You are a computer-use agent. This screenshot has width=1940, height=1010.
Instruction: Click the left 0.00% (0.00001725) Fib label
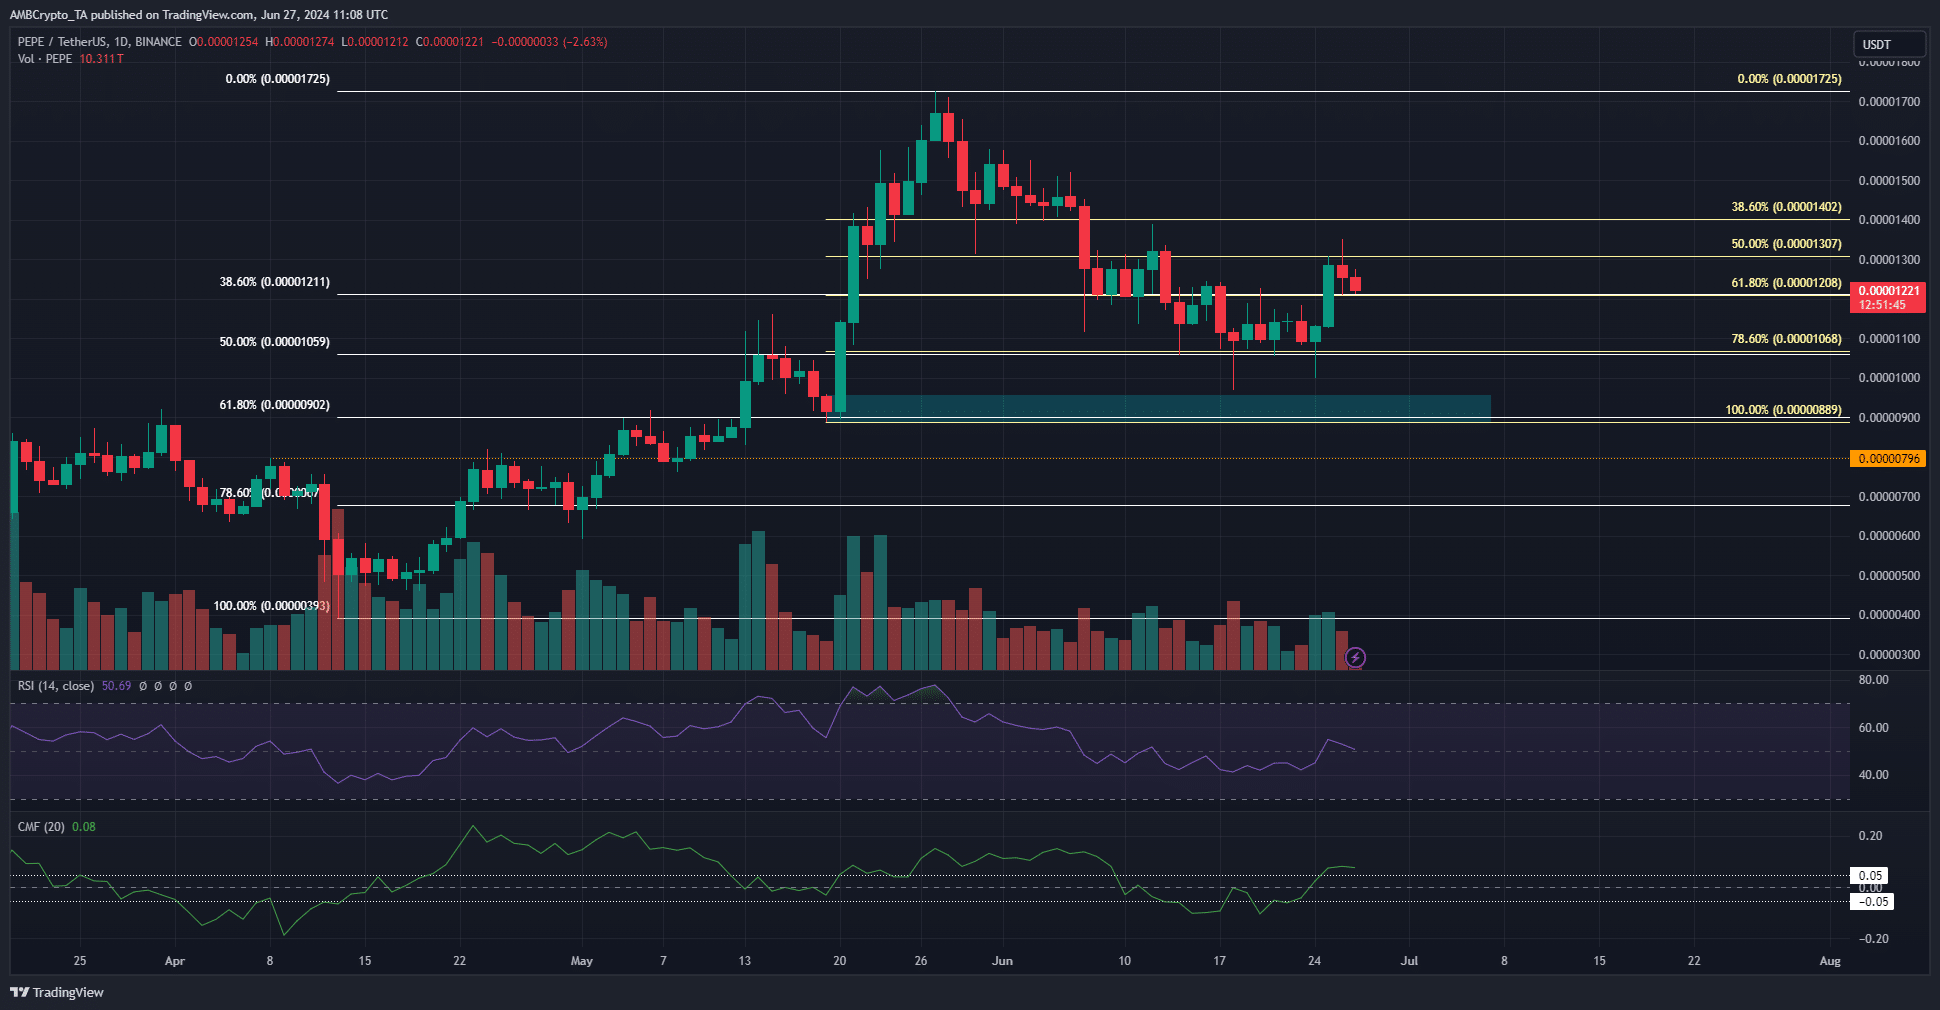pyautogui.click(x=277, y=79)
